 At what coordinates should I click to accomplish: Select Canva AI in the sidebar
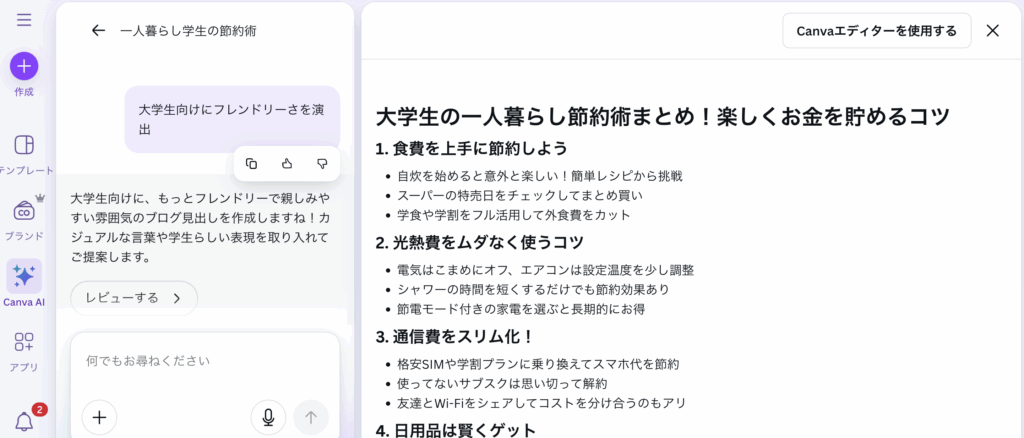pyautogui.click(x=24, y=277)
